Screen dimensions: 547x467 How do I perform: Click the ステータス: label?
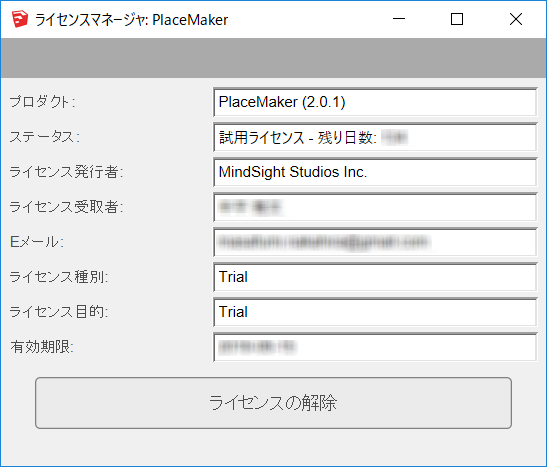pyautogui.click(x=45, y=137)
